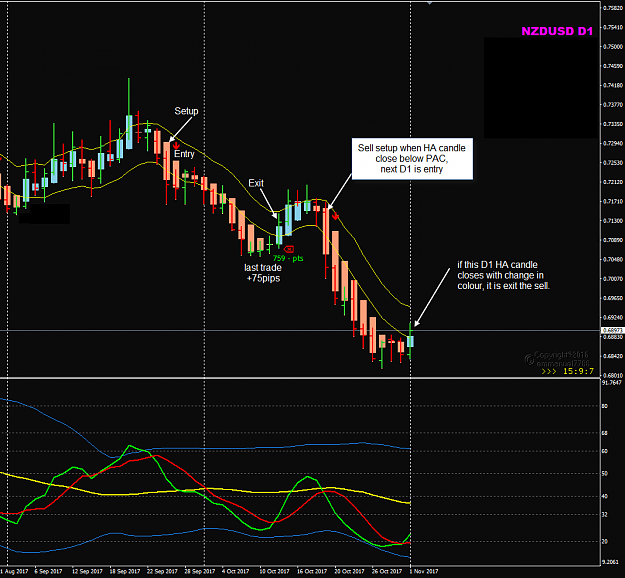This screenshot has width=625, height=578.
Task: Click the subwindow divider above the oscillator
Action: (300, 377)
